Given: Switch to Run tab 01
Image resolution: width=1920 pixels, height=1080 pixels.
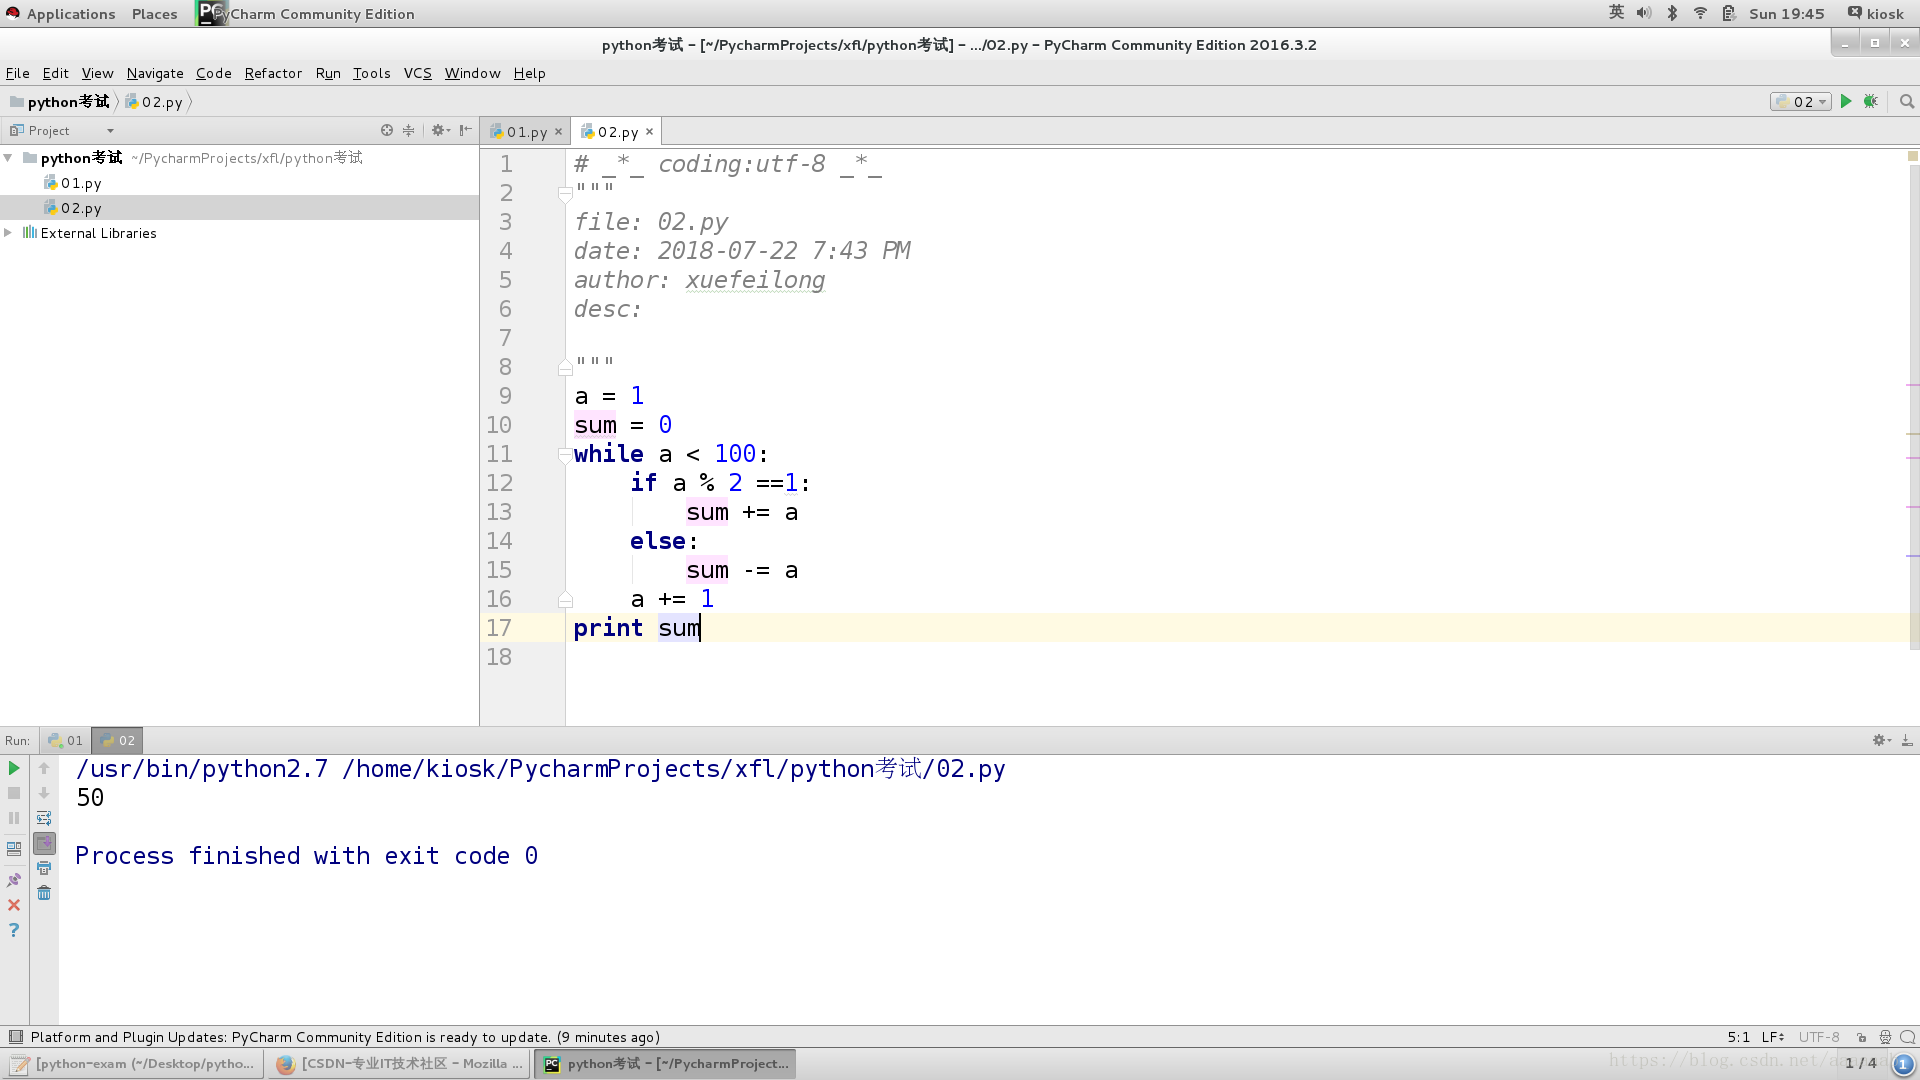Looking at the screenshot, I should pos(65,740).
